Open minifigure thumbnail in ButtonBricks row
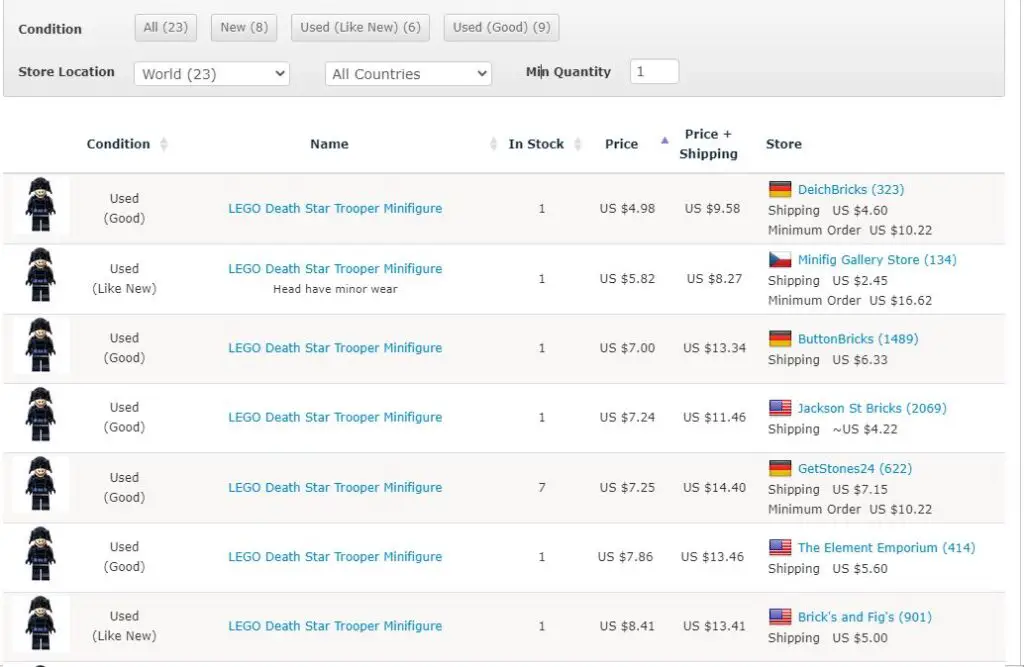Viewport: 1024px width, 667px height. [40, 345]
